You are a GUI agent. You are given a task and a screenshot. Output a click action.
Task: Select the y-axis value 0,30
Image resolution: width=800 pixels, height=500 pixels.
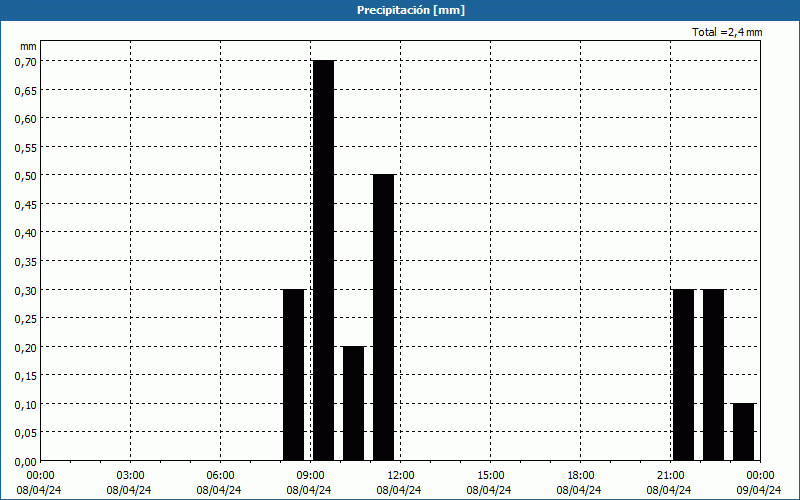26,290
